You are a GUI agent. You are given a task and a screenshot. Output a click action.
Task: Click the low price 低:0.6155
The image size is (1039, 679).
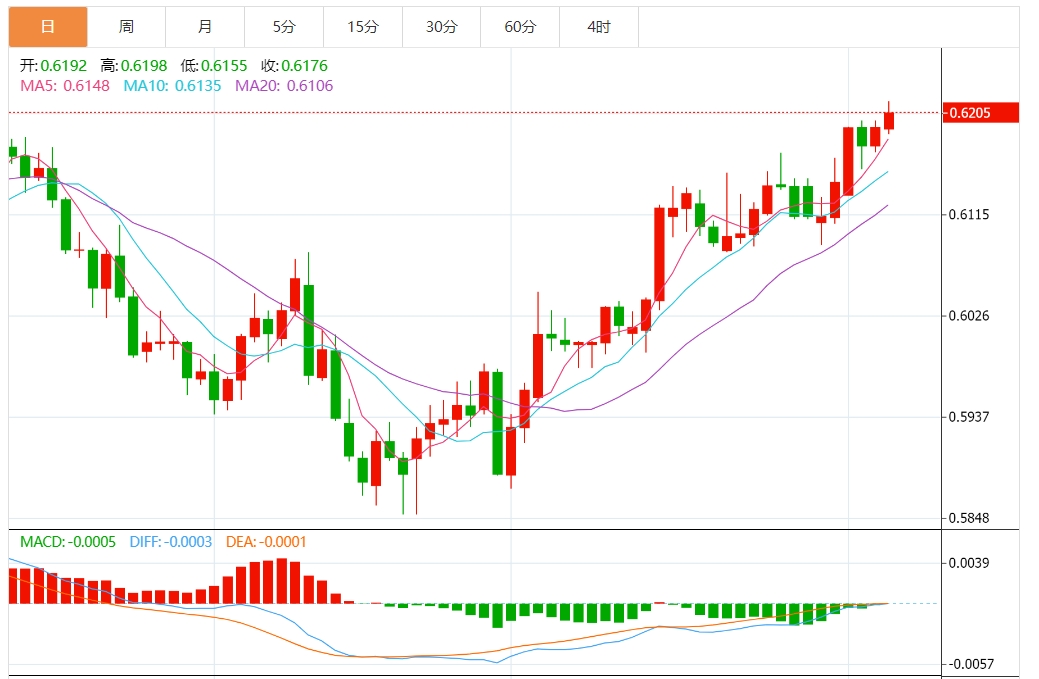click(214, 66)
